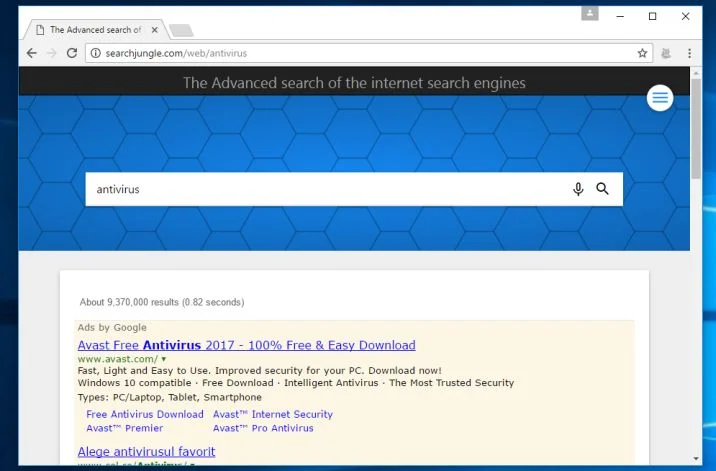This screenshot has height=471, width=716.
Task: Click the page vertical scrollbar thumb
Action: (x=696, y=128)
